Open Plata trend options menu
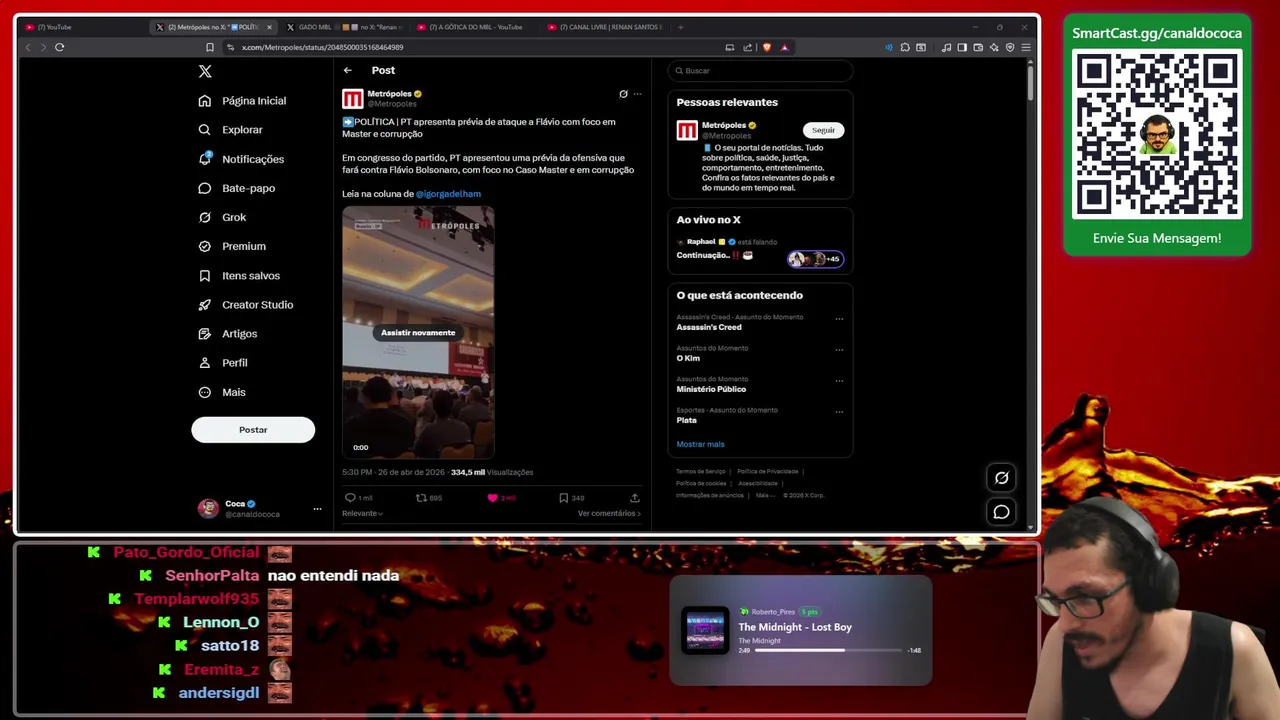The image size is (1280, 720). click(839, 412)
